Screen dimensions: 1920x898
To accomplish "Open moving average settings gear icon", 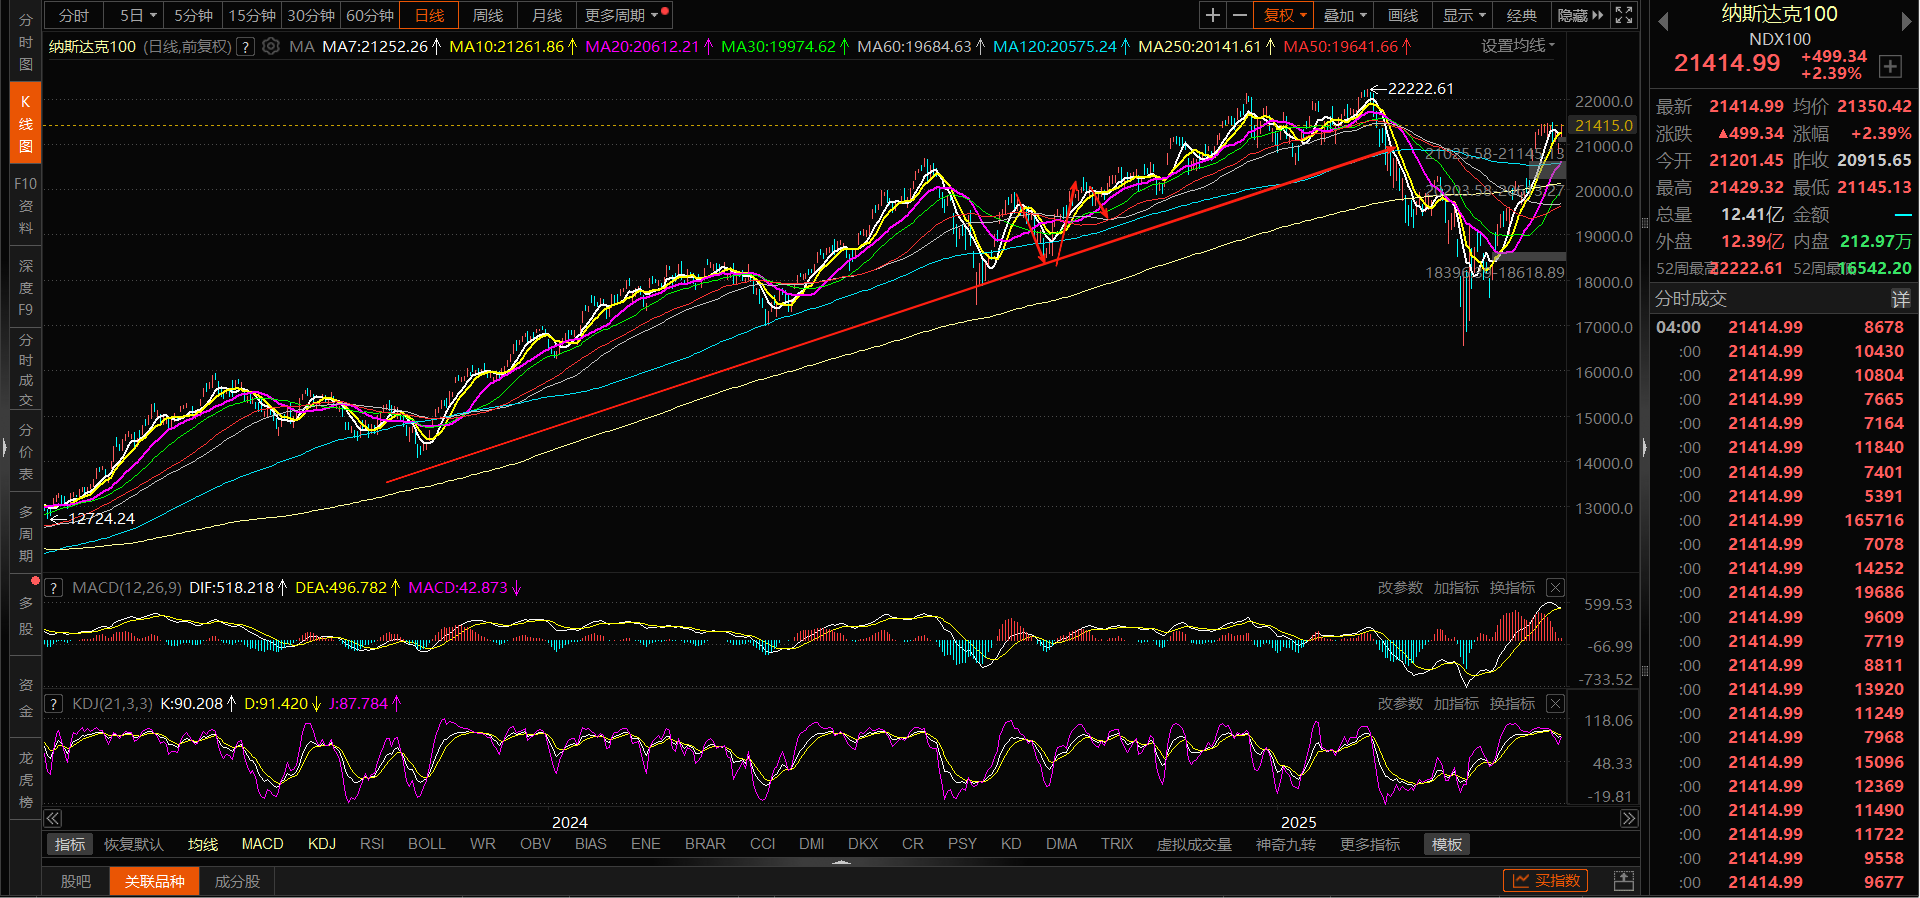I will (270, 46).
